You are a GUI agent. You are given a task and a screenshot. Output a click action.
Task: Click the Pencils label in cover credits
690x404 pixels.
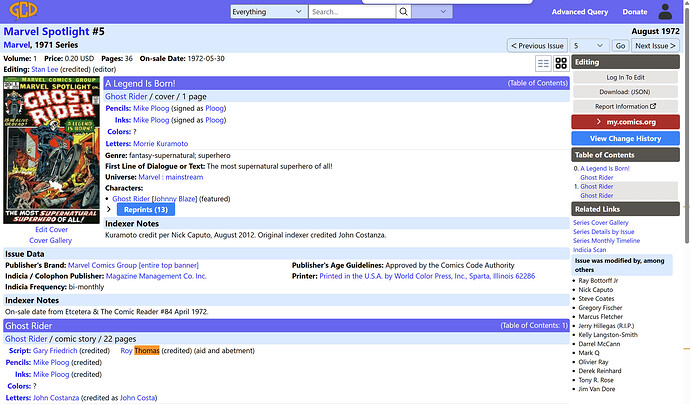[x=118, y=109]
